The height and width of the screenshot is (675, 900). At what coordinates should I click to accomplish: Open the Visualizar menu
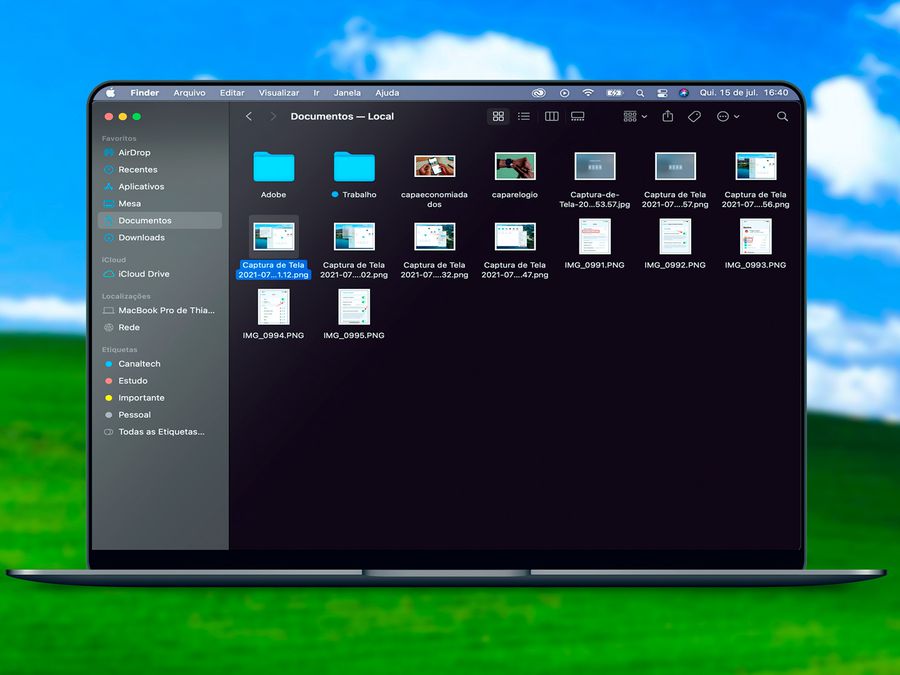pos(279,93)
